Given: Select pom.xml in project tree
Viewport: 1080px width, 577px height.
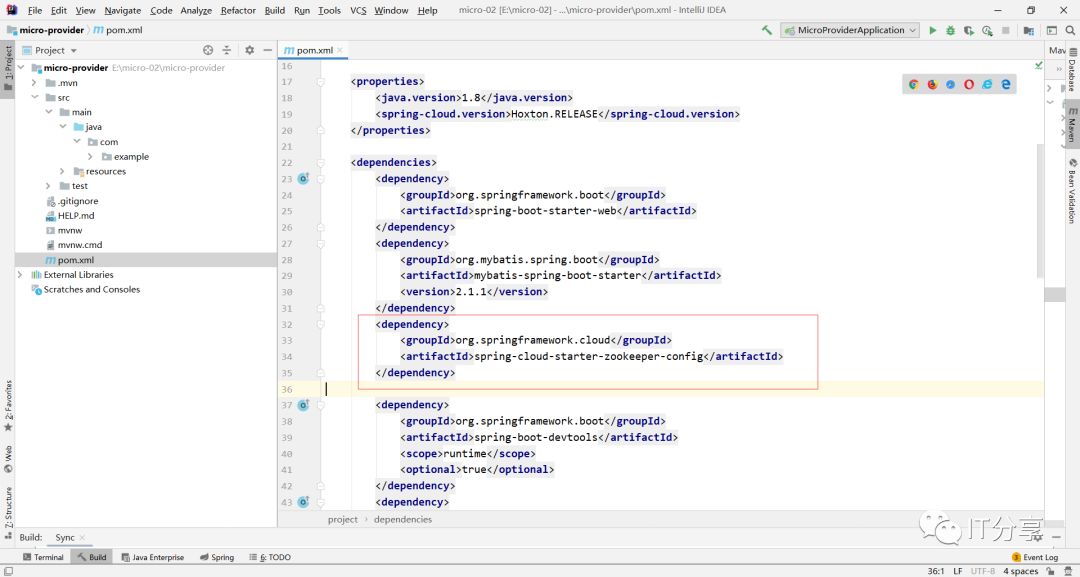Looking at the screenshot, I should click(146, 260).
